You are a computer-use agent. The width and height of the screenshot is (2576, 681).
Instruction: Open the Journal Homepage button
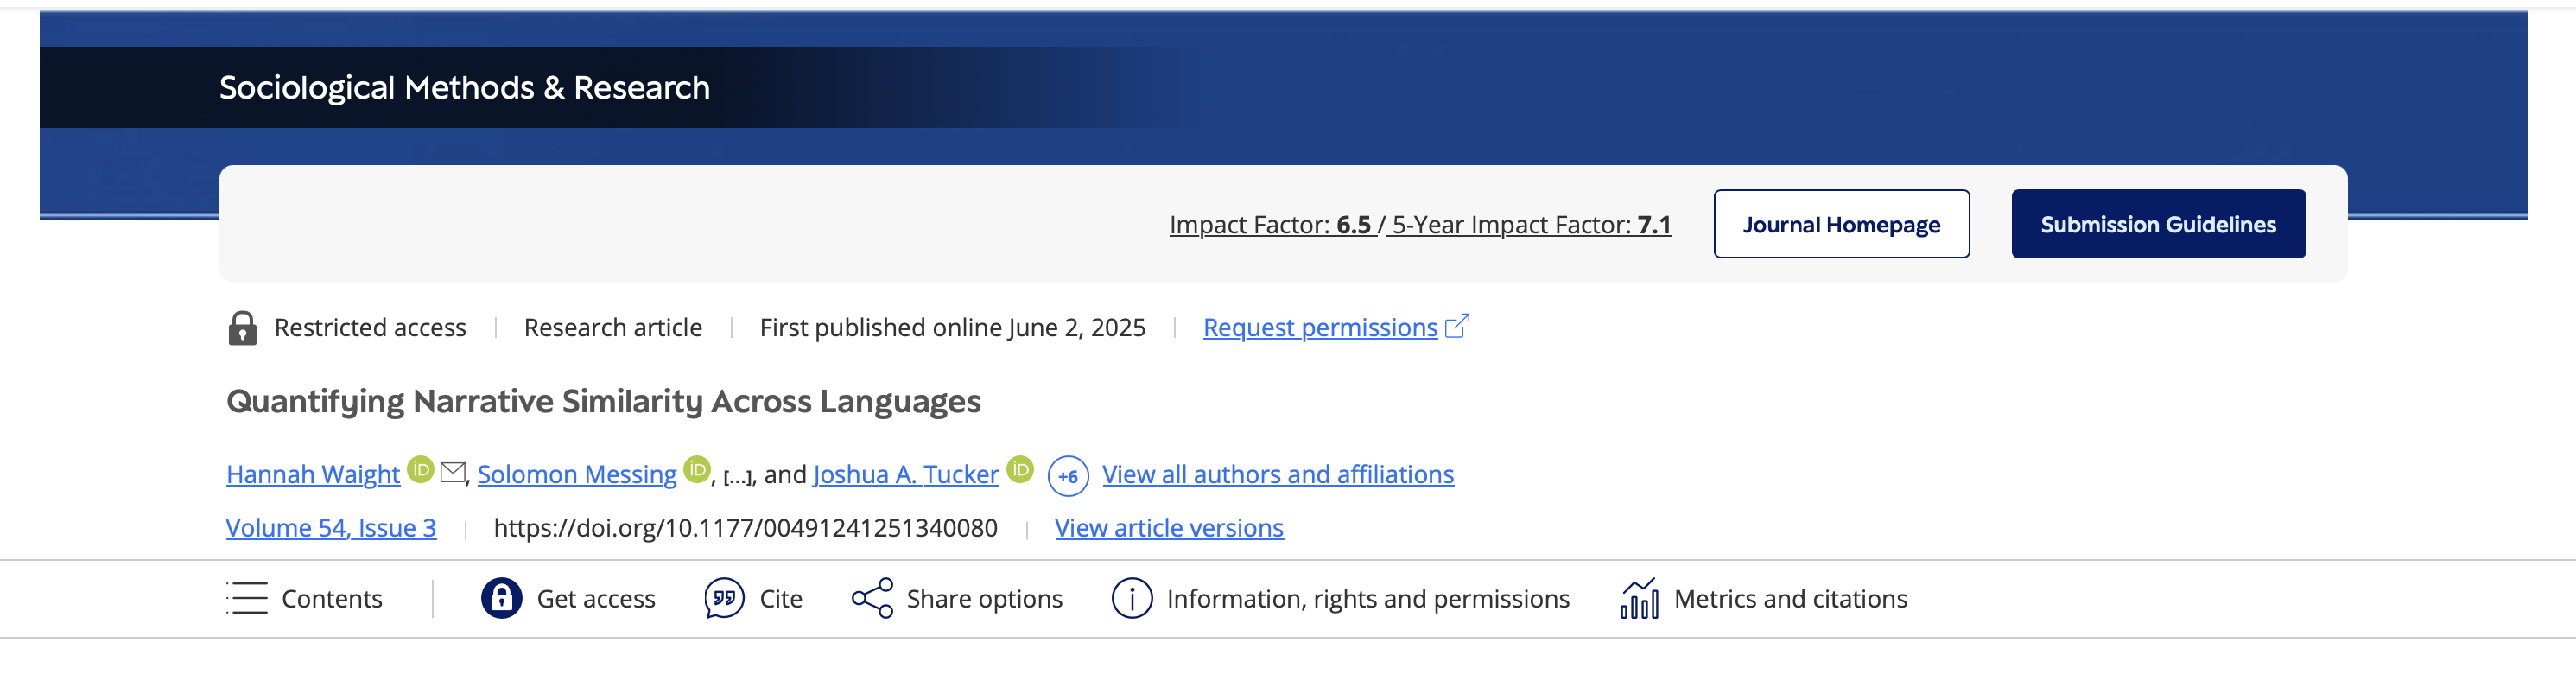pyautogui.click(x=1841, y=224)
